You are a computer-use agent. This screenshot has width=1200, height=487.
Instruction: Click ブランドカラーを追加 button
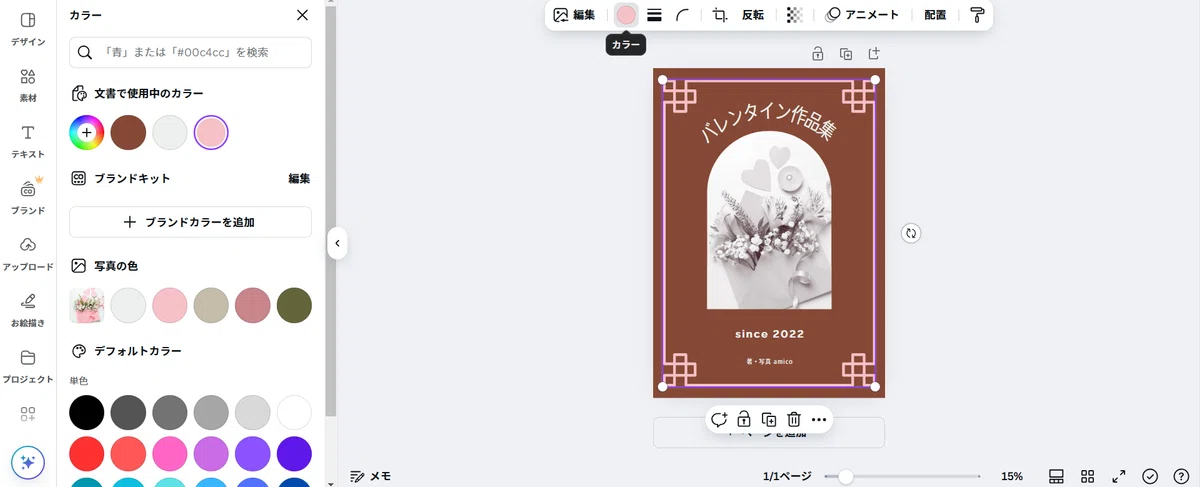190,222
